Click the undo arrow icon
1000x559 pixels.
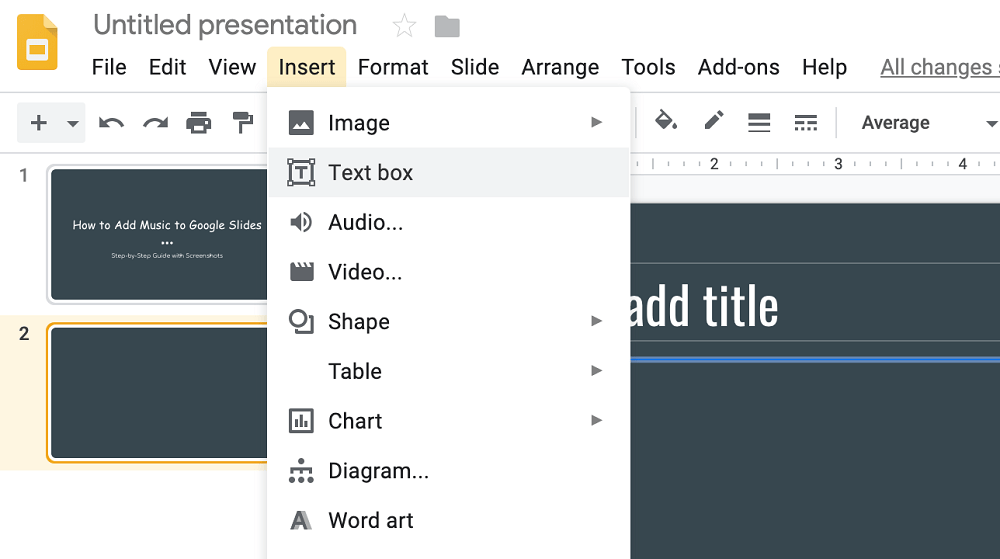tap(111, 122)
